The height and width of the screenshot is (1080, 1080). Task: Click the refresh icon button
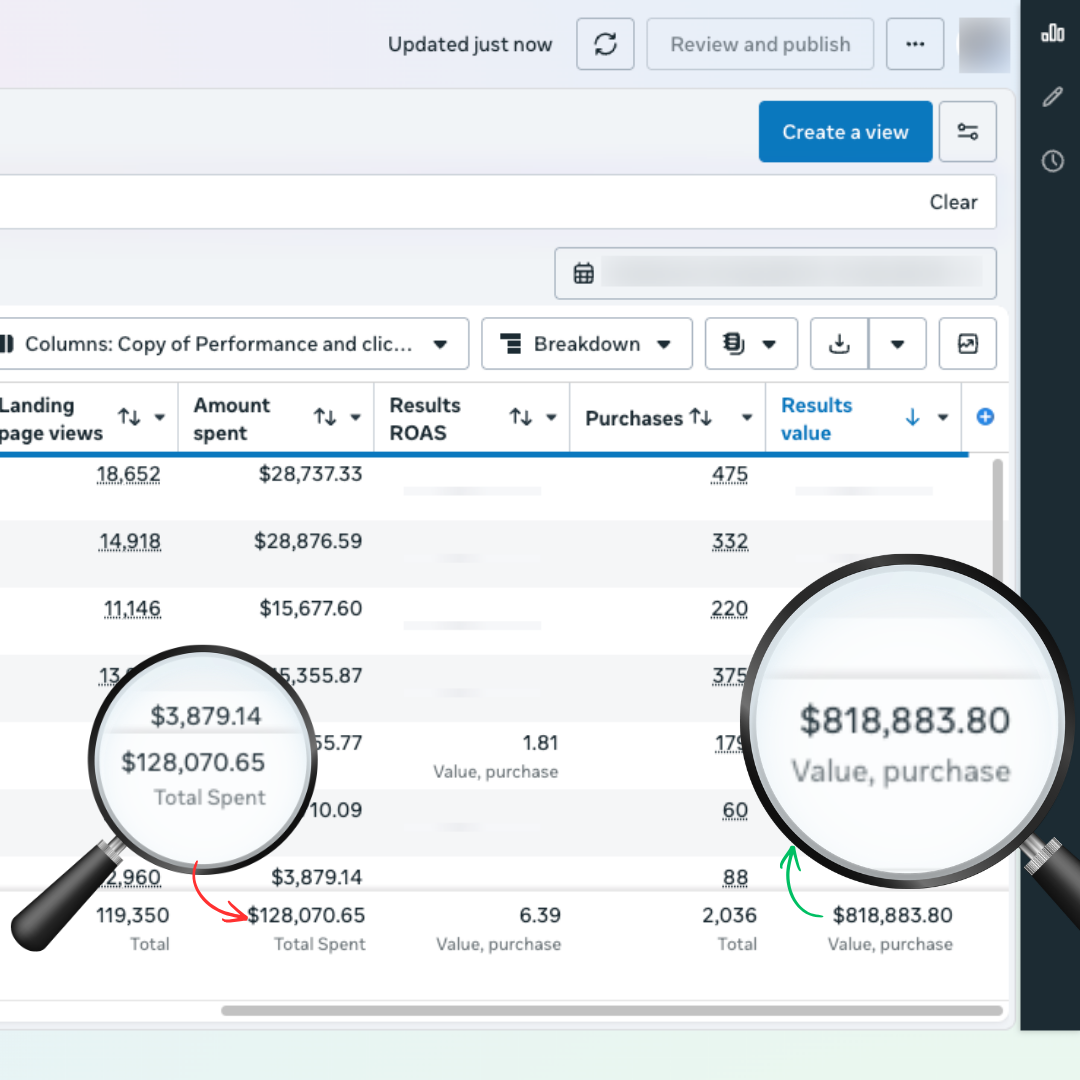pyautogui.click(x=605, y=44)
